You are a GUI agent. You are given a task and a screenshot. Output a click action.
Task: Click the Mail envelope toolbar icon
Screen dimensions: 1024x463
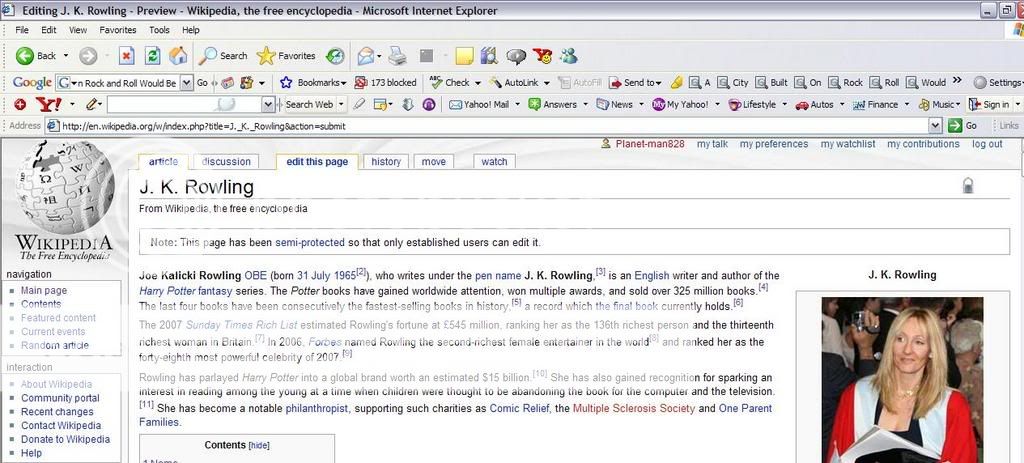coord(366,56)
